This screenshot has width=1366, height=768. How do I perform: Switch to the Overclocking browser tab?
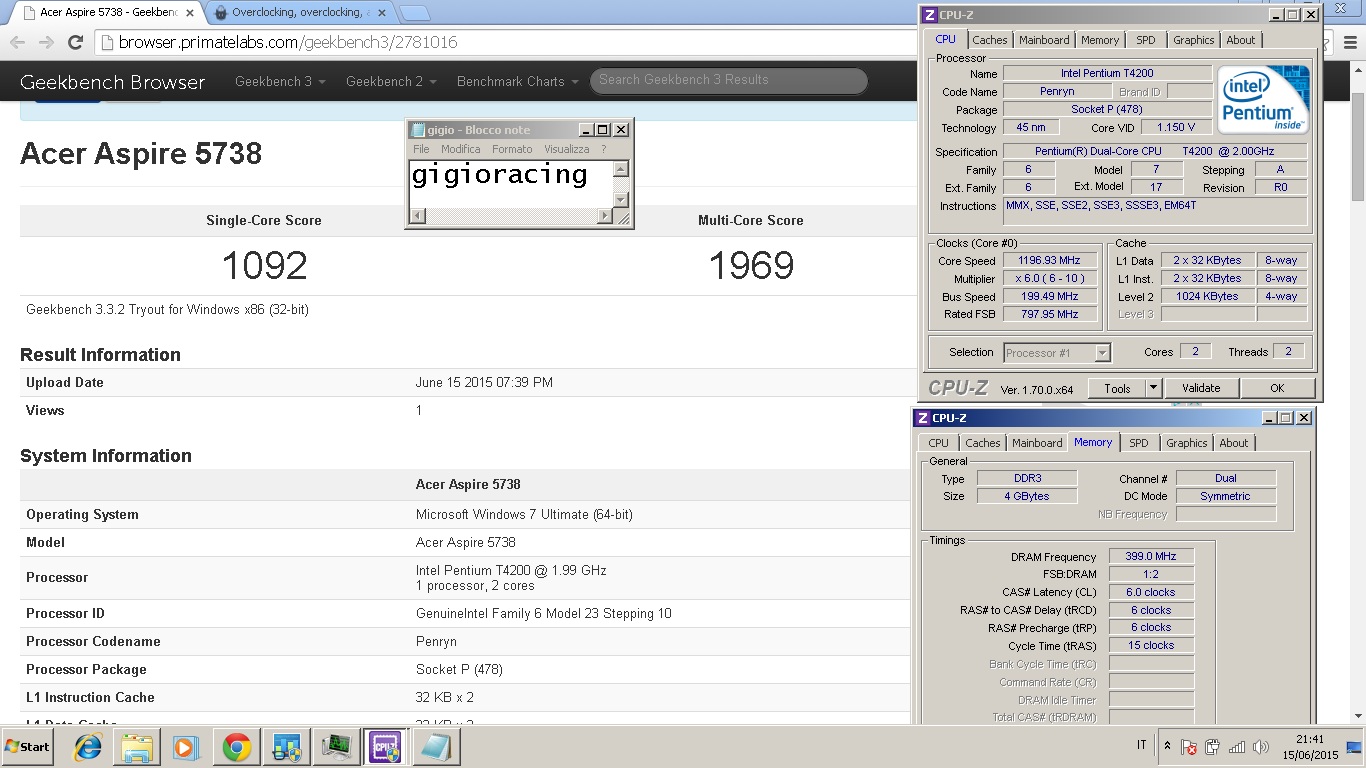pos(298,13)
